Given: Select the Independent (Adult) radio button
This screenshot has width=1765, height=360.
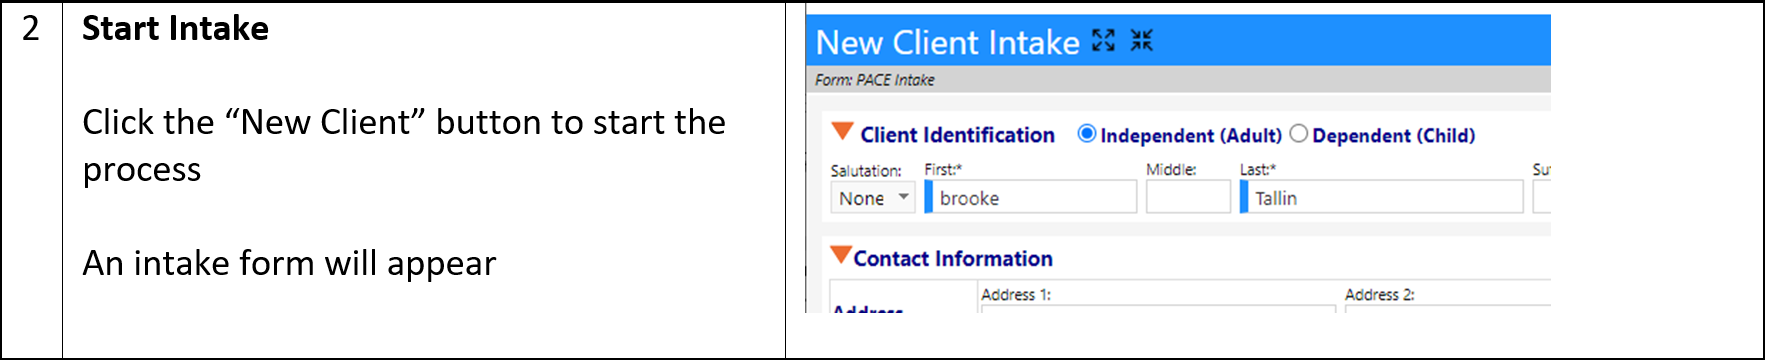Looking at the screenshot, I should [1087, 134].
